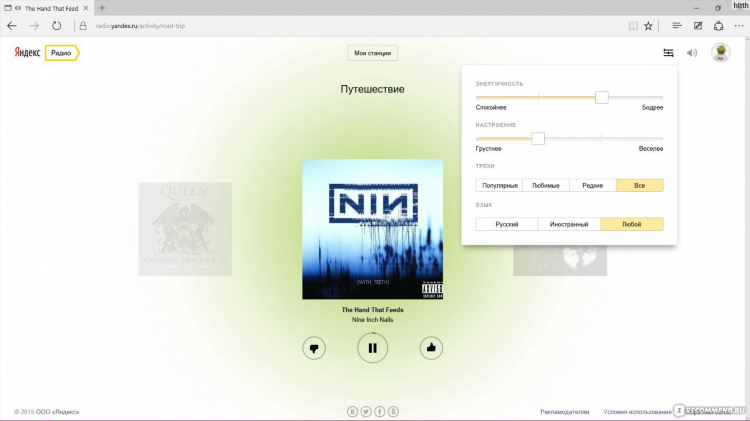Add page to favorites star
This screenshot has width=750, height=421.
648,26
